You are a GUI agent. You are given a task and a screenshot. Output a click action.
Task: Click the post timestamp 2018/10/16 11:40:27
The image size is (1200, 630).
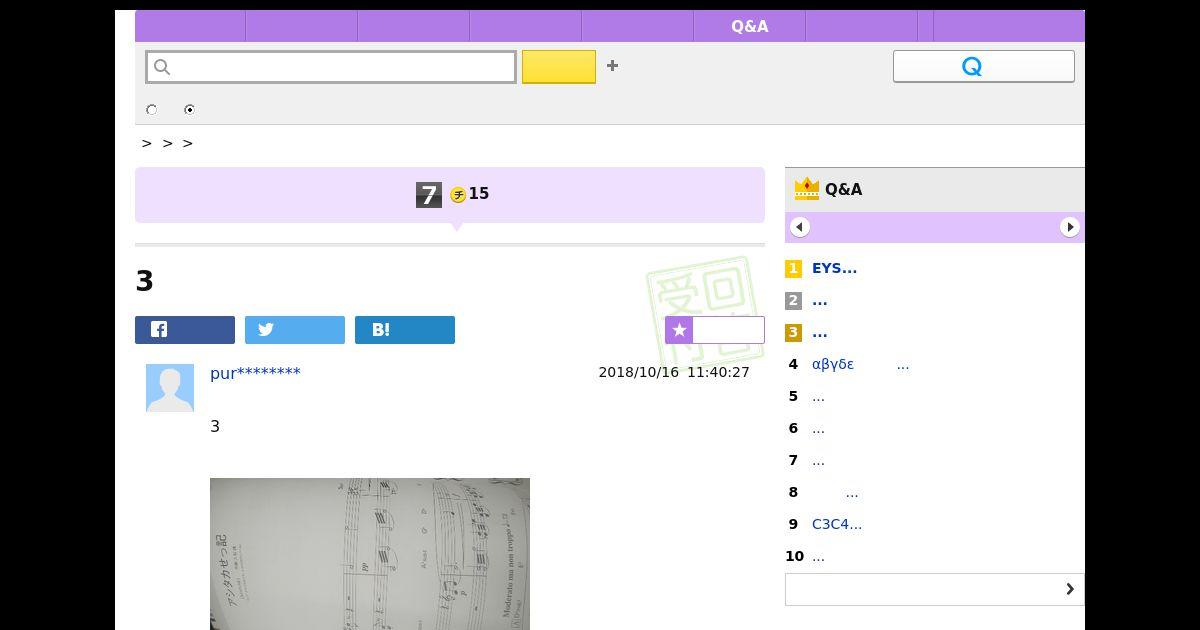674,372
